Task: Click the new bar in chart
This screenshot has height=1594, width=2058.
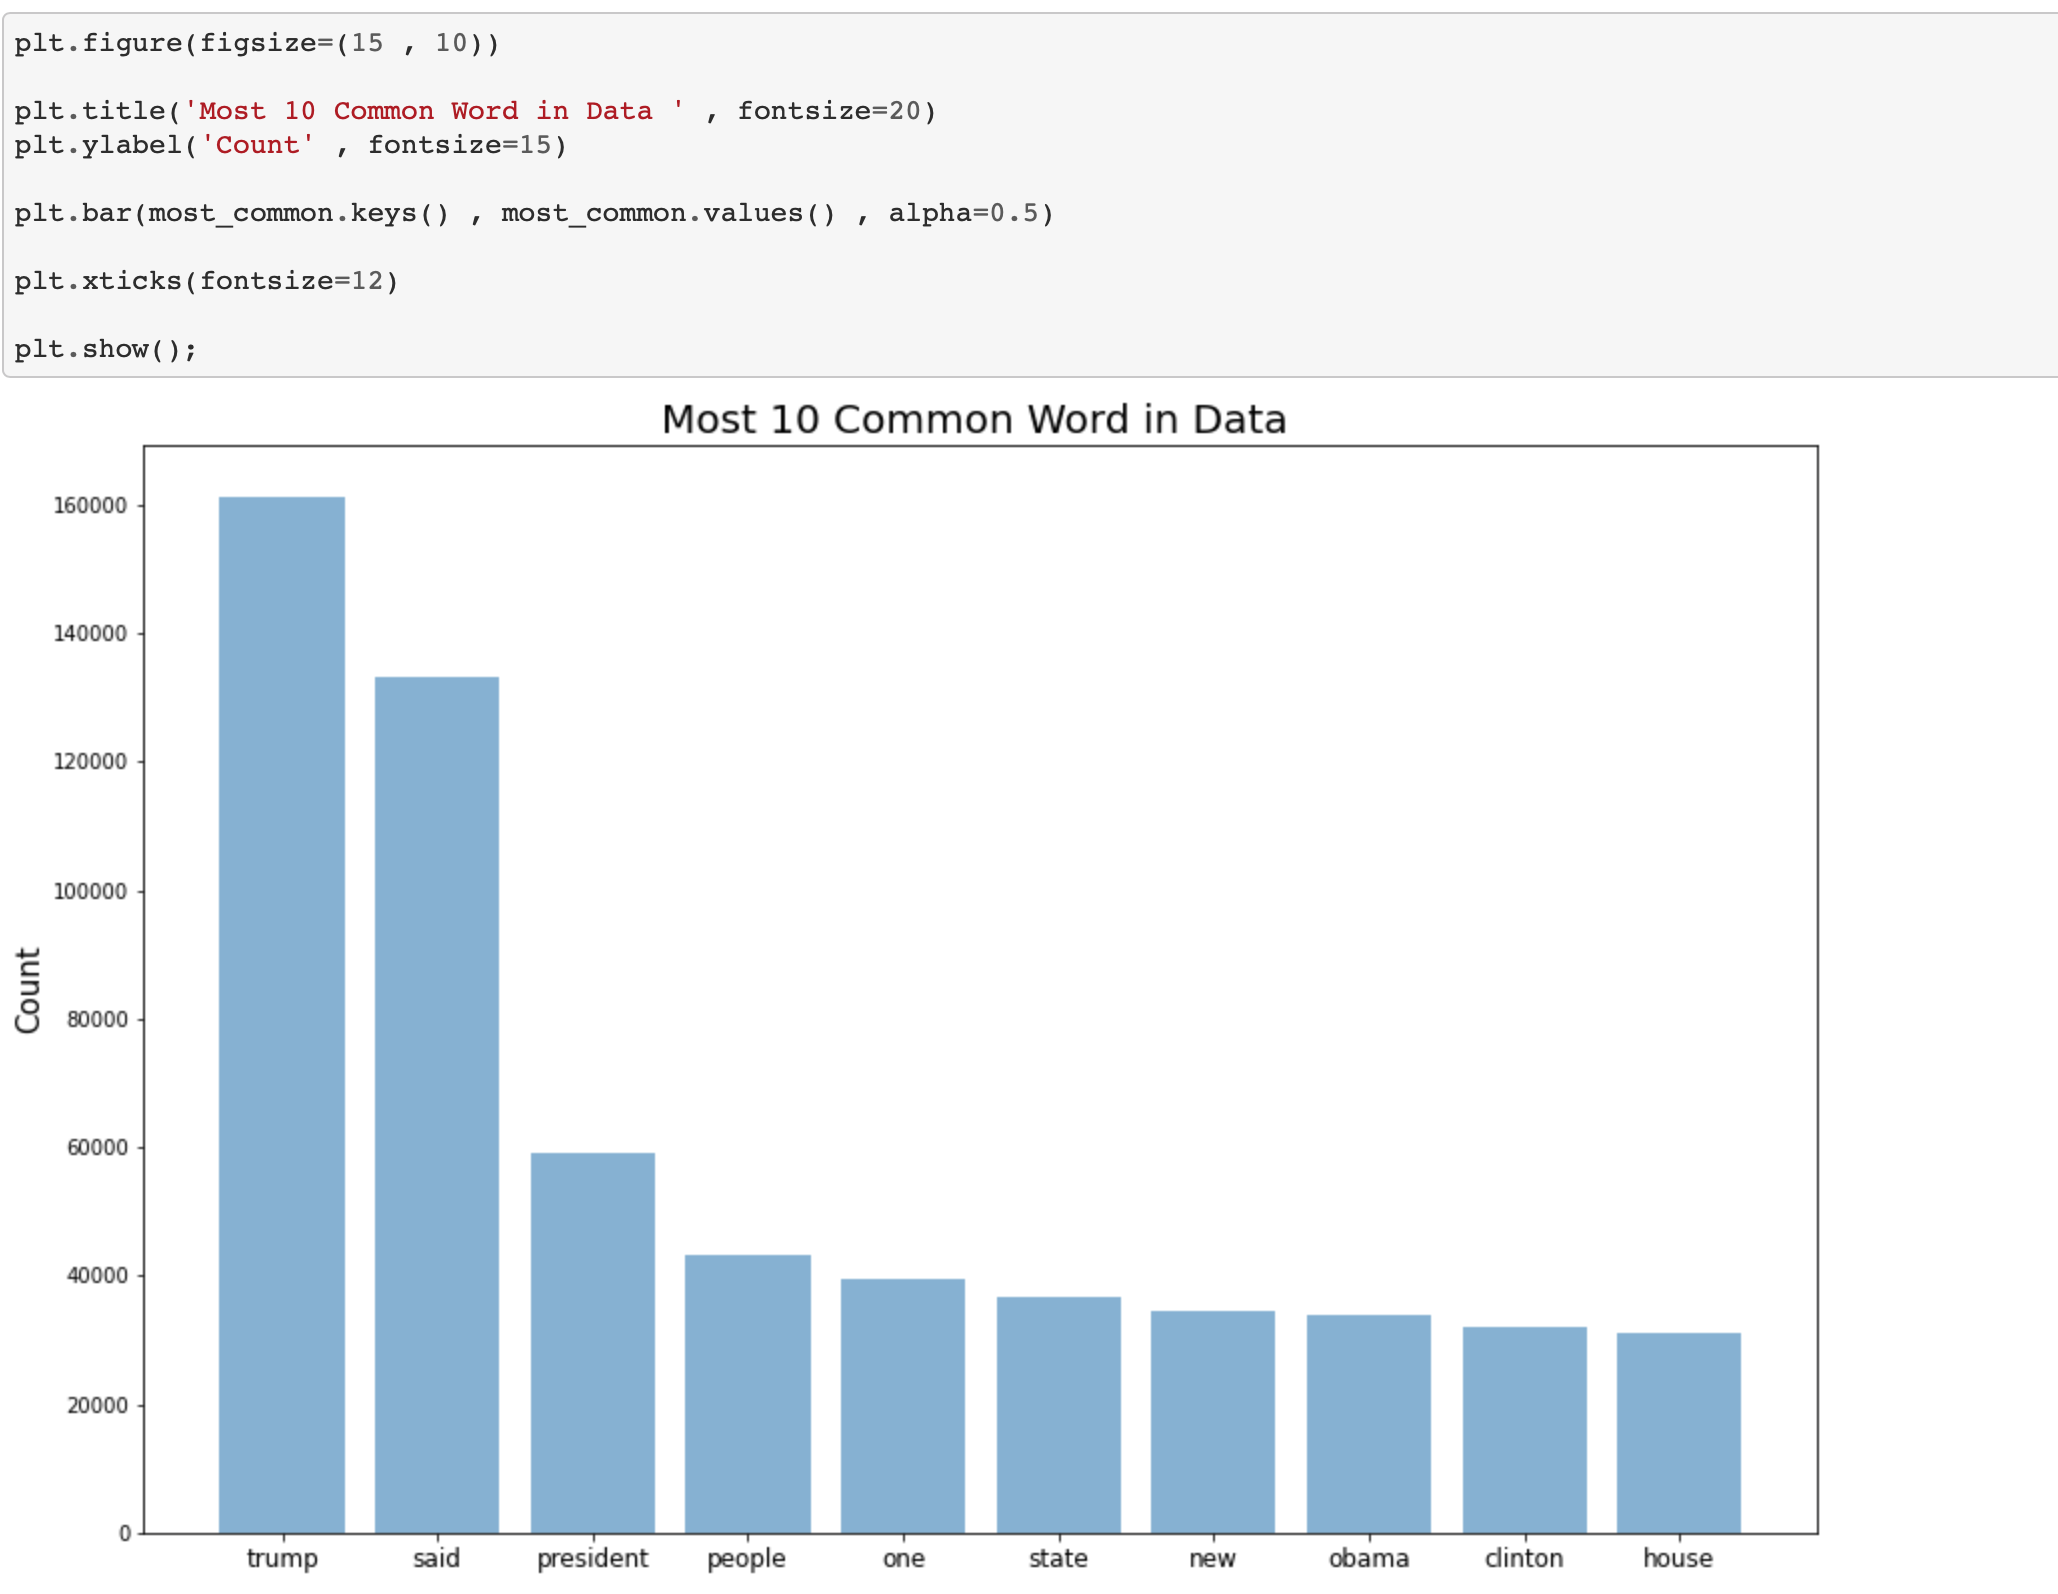Action: click(x=1213, y=1422)
